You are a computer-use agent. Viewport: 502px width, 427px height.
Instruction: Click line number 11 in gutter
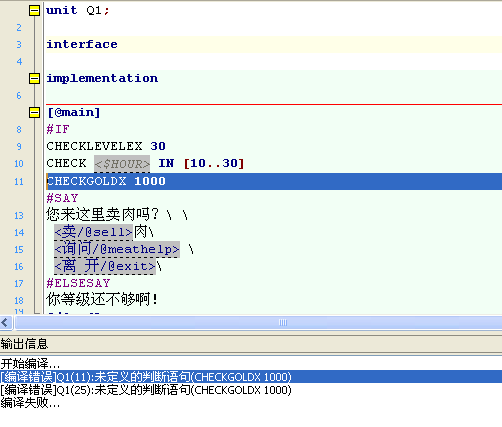19,182
